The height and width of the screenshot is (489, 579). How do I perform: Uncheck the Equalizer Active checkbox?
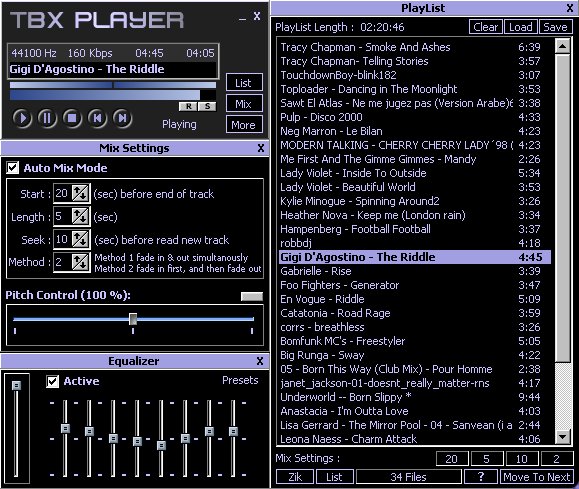click(x=52, y=382)
